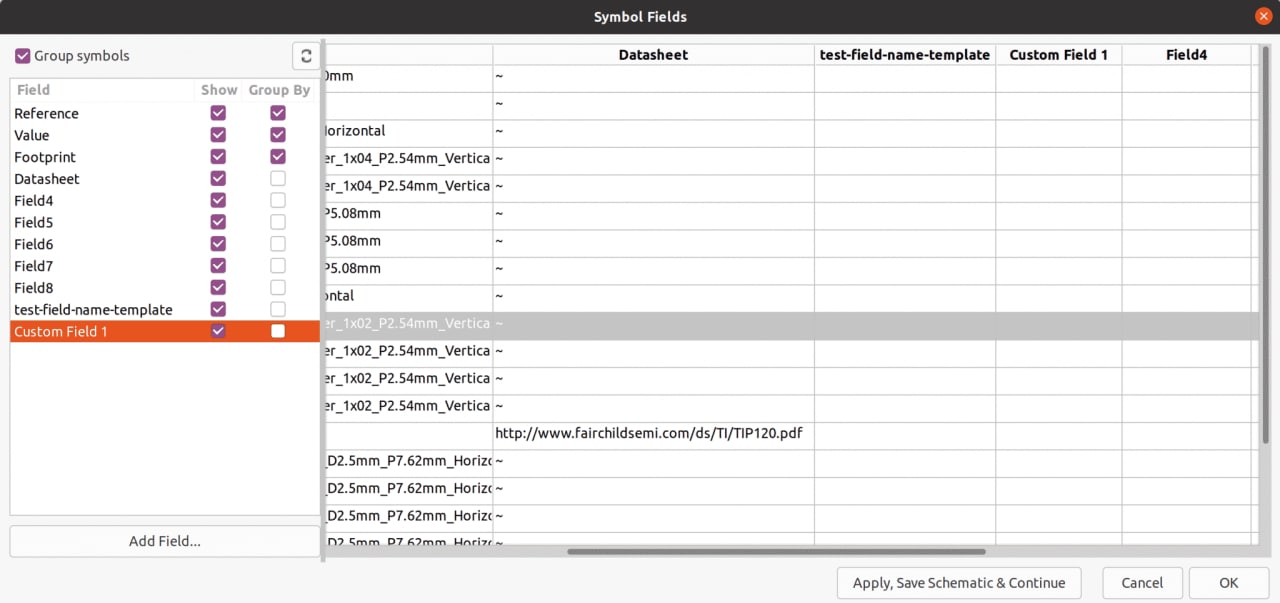
Task: Enable Group By for Custom Field 1
Action: (x=278, y=331)
